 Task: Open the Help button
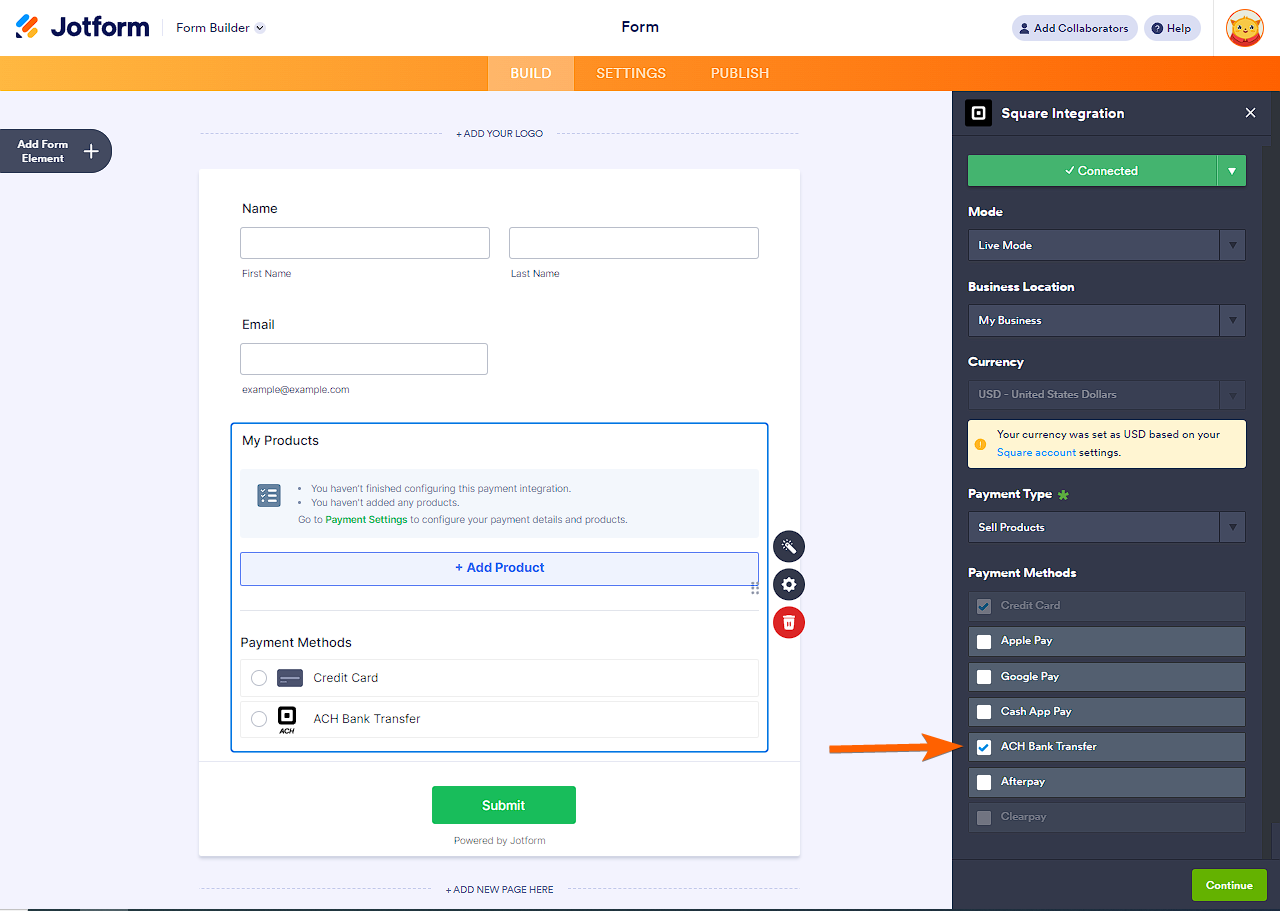pyautogui.click(x=1172, y=28)
